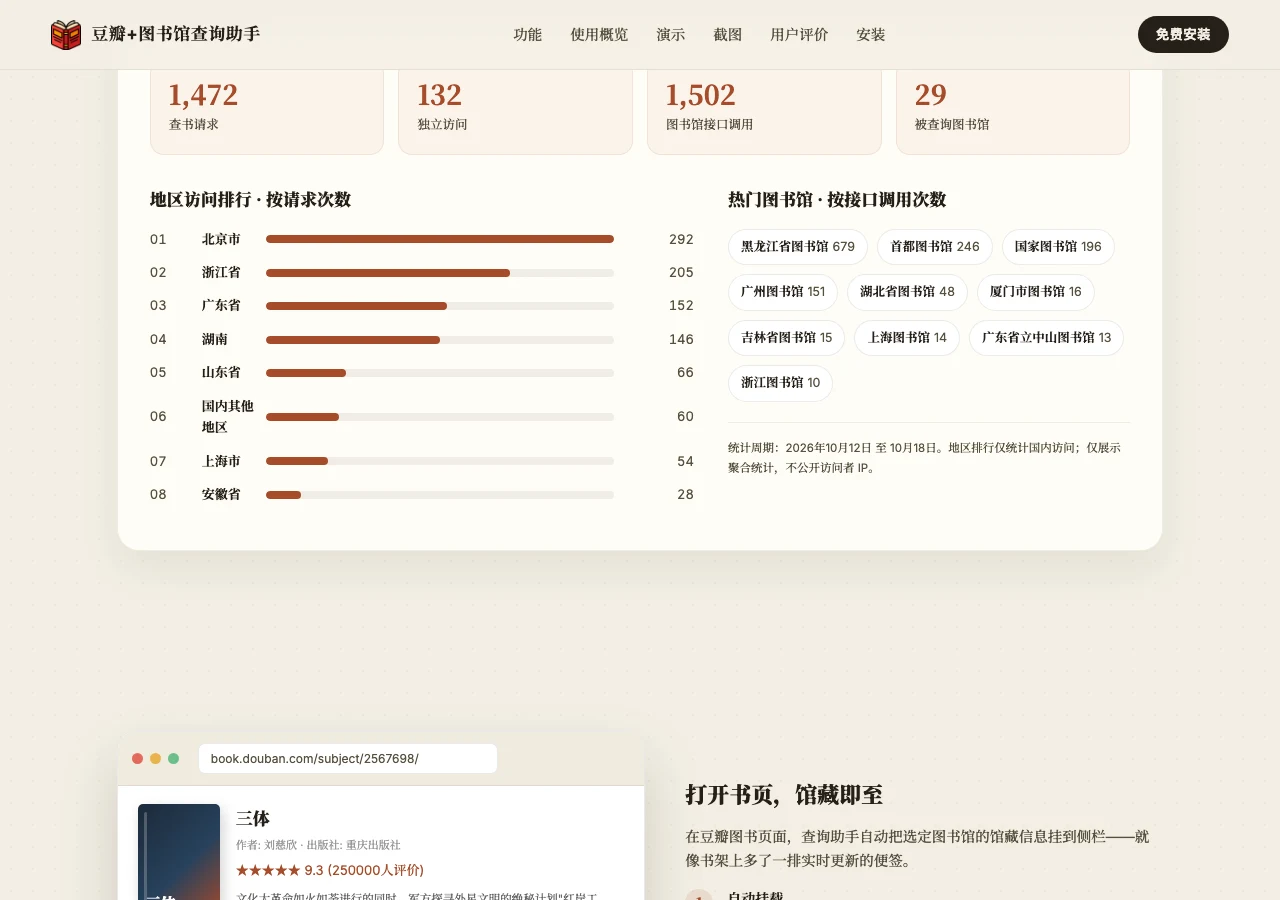Click the site title 豆瓣+图书馆查询助手
The height and width of the screenshot is (900, 1280).
(x=176, y=35)
